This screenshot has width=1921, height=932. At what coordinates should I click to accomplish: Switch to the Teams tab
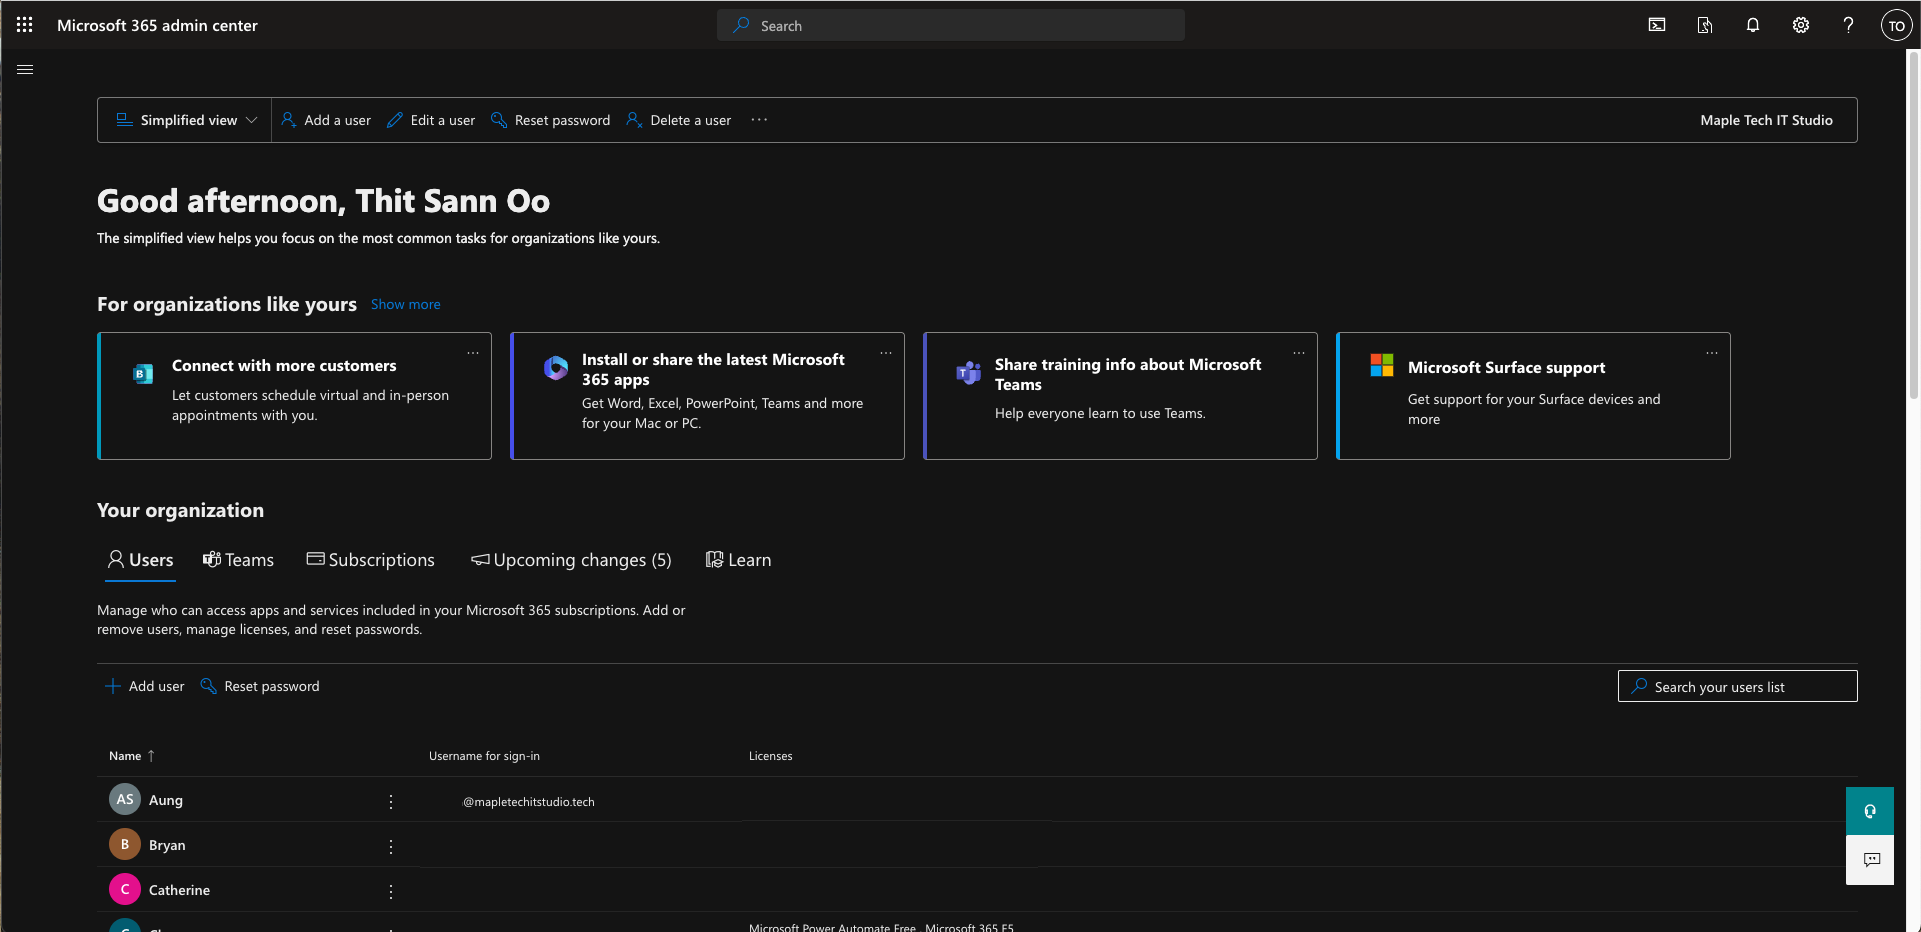point(238,560)
